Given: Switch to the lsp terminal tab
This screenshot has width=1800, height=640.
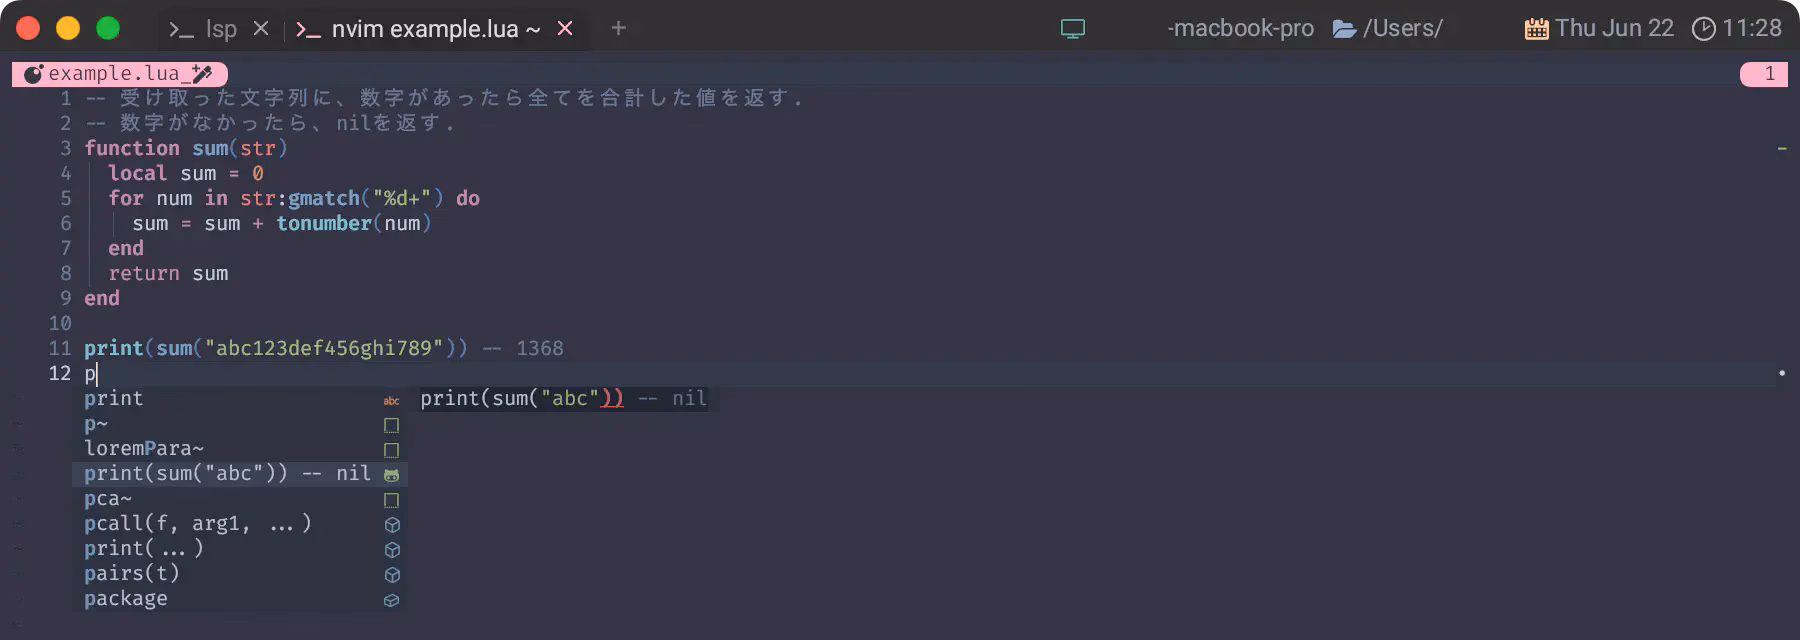Looking at the screenshot, I should pyautogui.click(x=203, y=29).
